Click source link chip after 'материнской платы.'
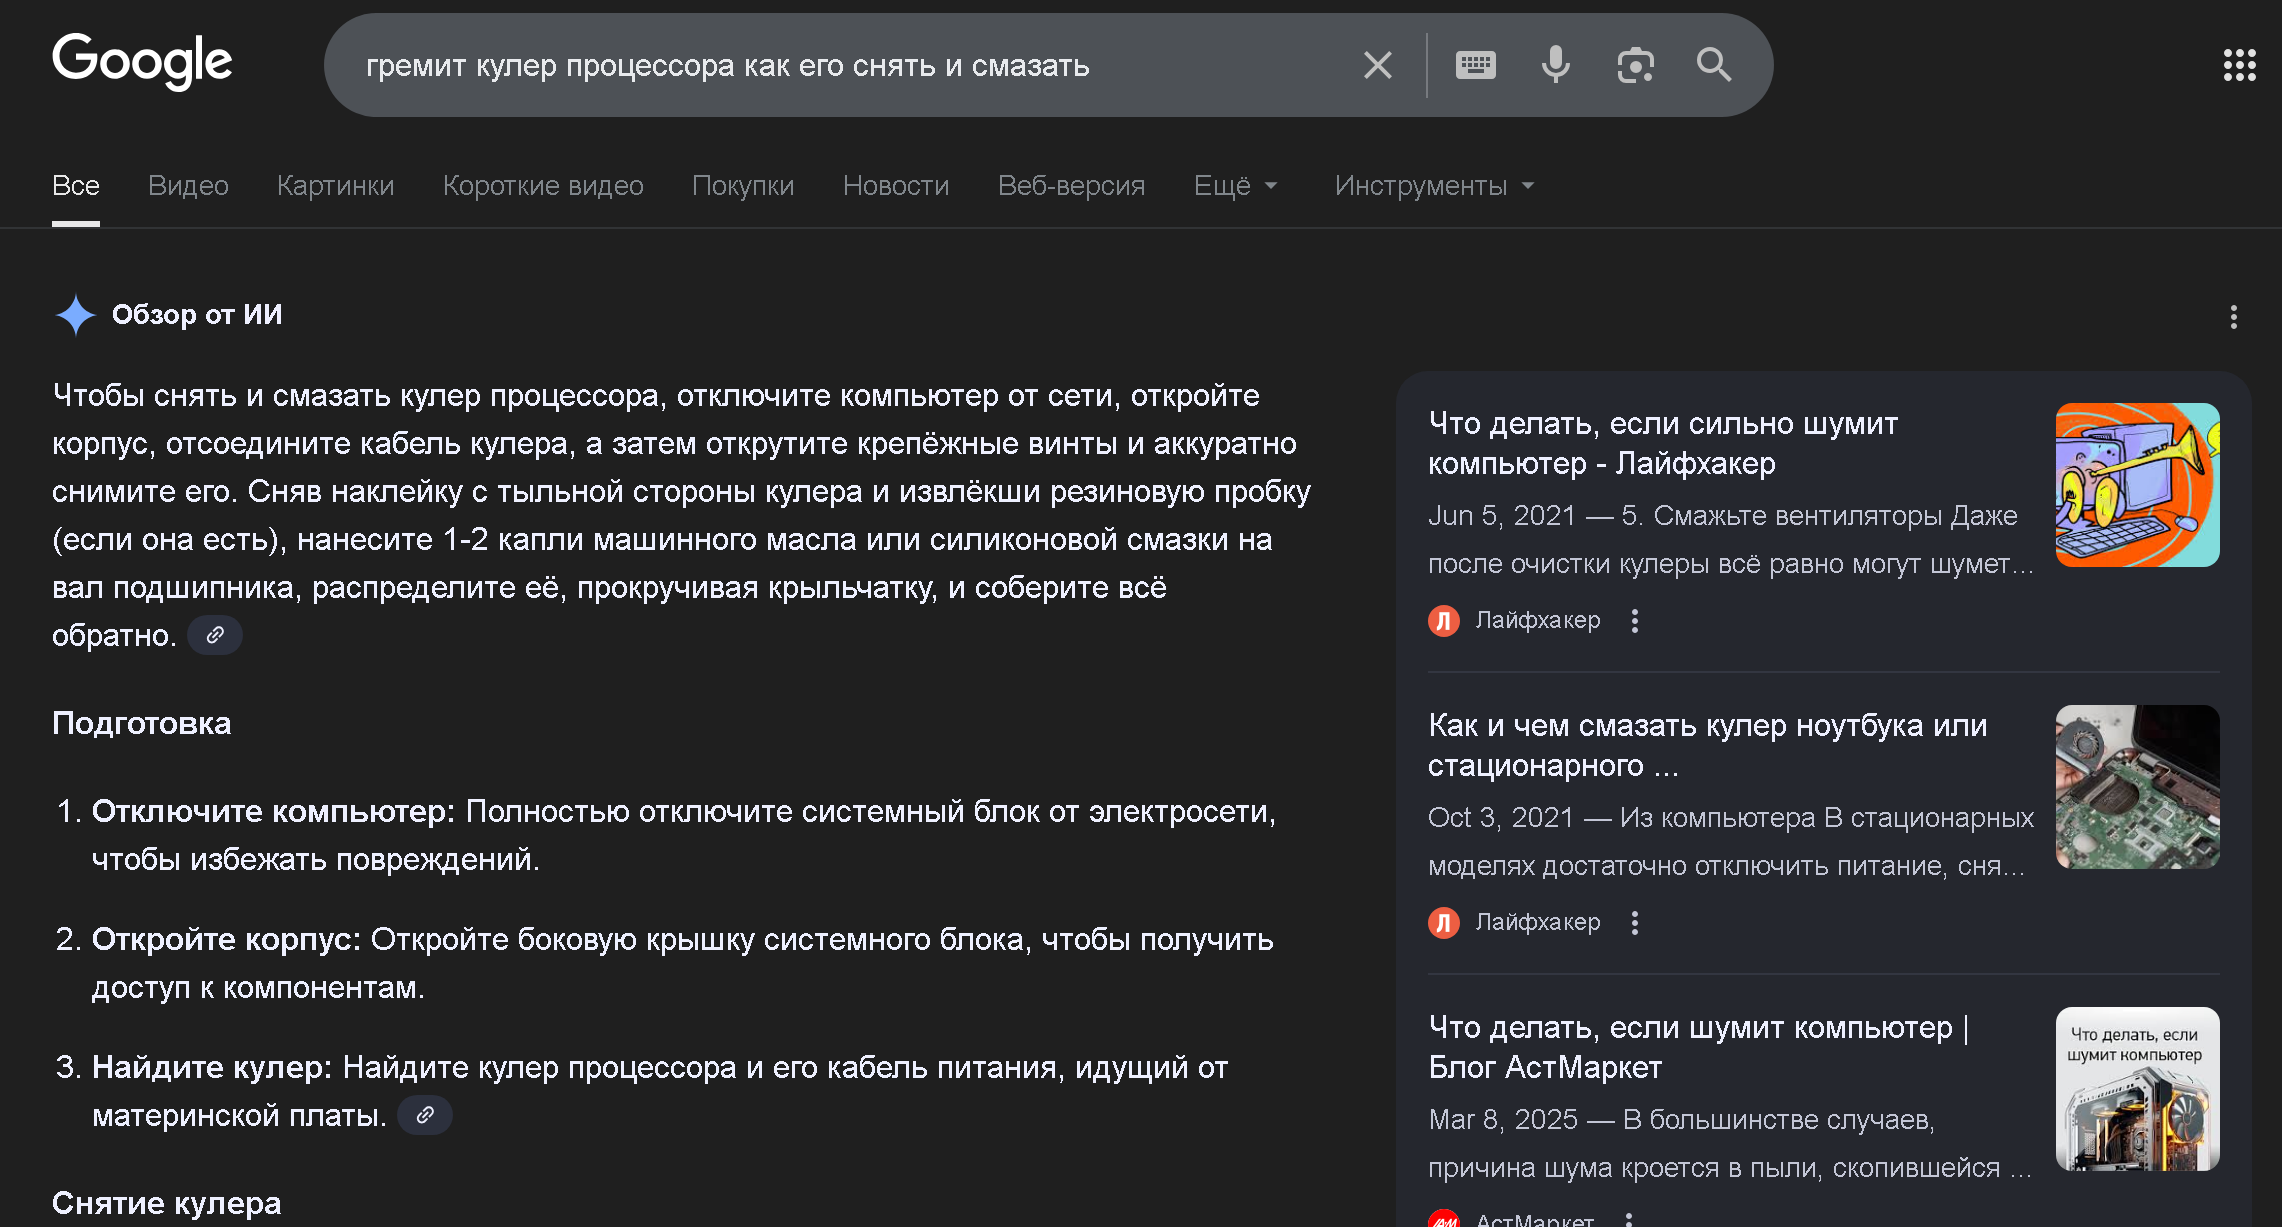Image resolution: width=2282 pixels, height=1227 pixels. click(425, 1115)
